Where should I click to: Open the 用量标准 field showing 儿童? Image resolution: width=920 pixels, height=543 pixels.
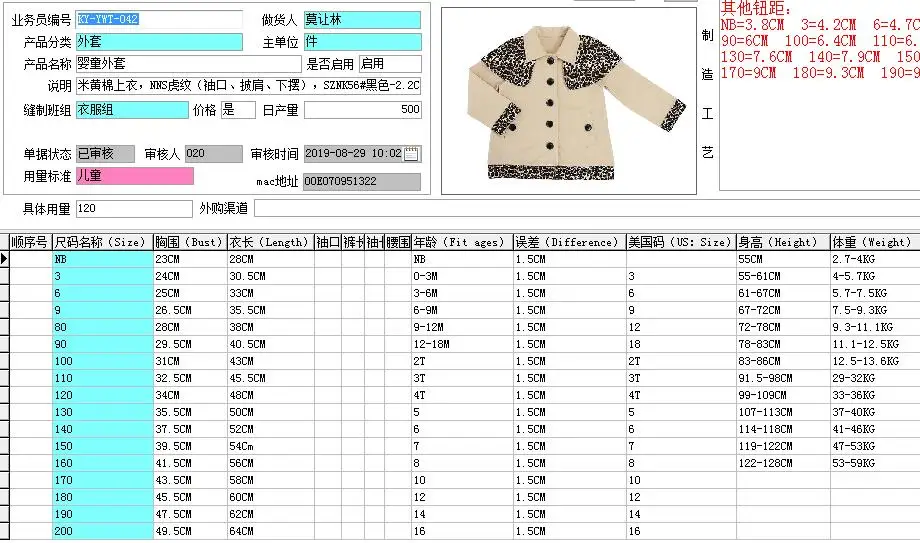pyautogui.click(x=134, y=176)
